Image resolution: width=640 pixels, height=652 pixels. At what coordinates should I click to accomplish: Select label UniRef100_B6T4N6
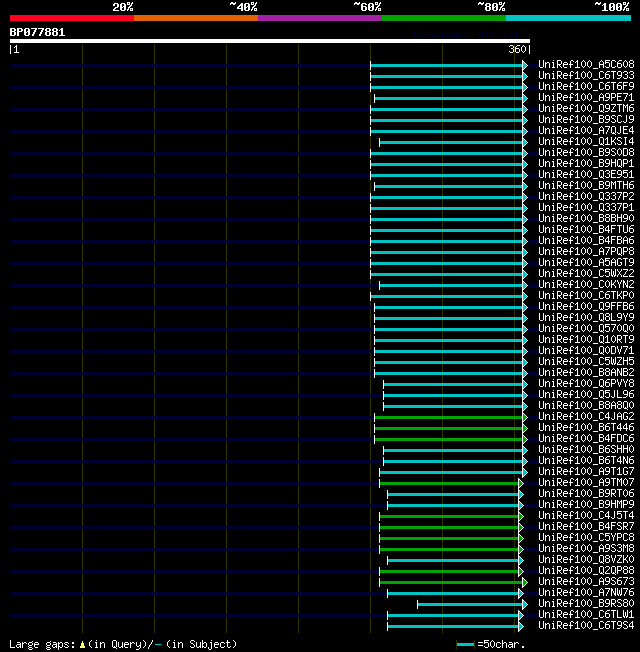pyautogui.click(x=586, y=461)
